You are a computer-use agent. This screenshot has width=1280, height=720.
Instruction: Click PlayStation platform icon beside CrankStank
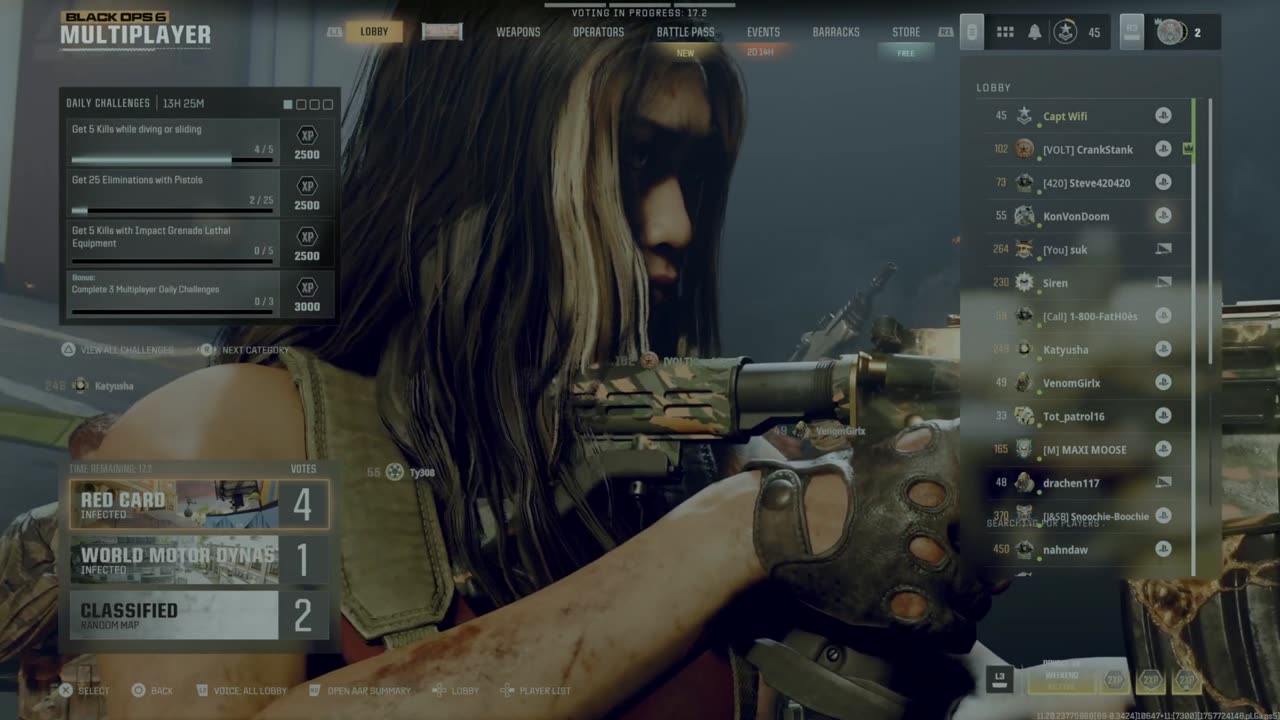[1163, 149]
